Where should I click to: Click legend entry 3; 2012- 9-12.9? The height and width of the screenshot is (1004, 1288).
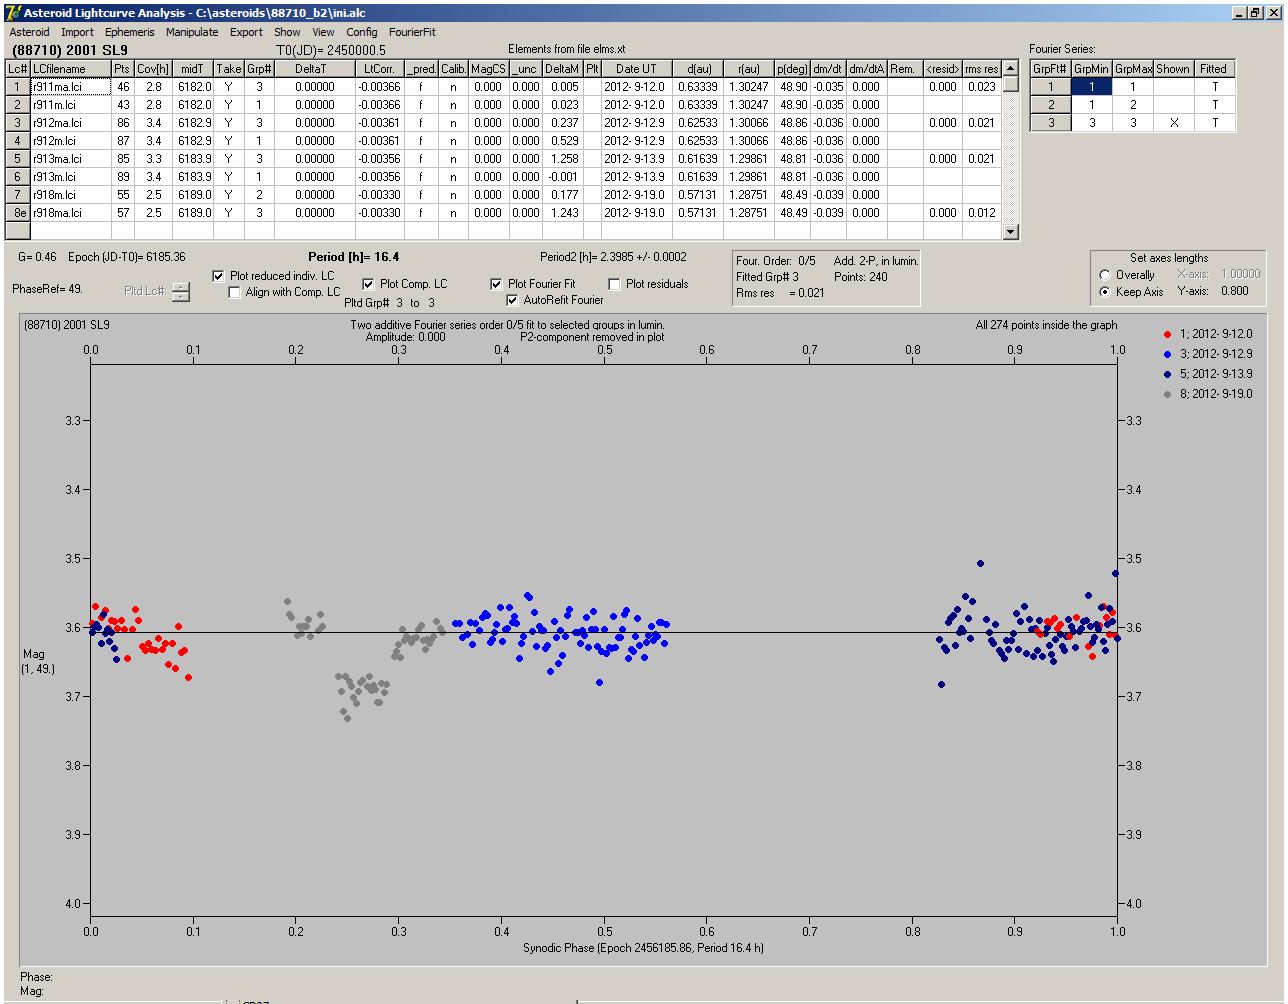[x=1208, y=353]
